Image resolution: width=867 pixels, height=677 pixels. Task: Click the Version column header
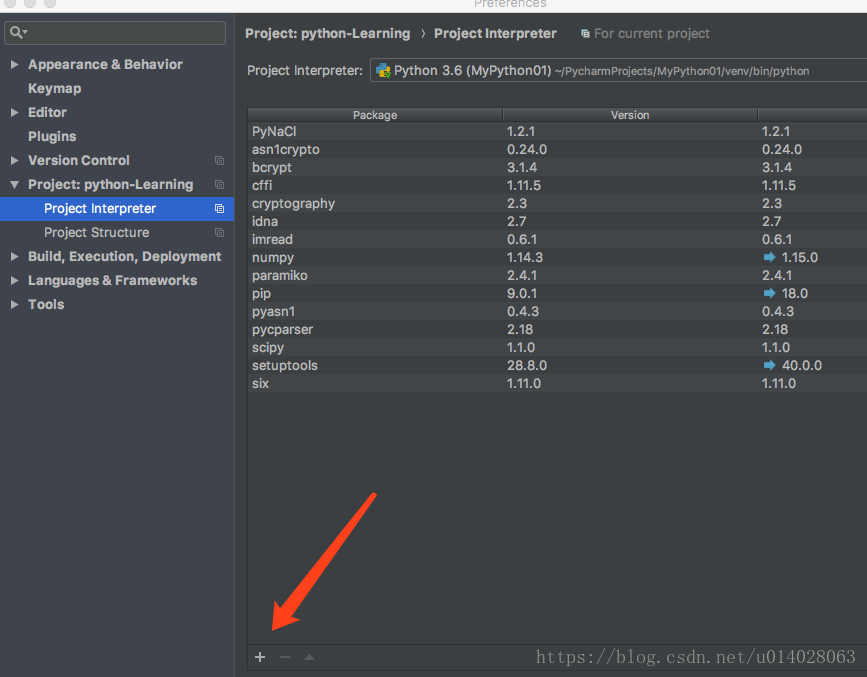(630, 115)
